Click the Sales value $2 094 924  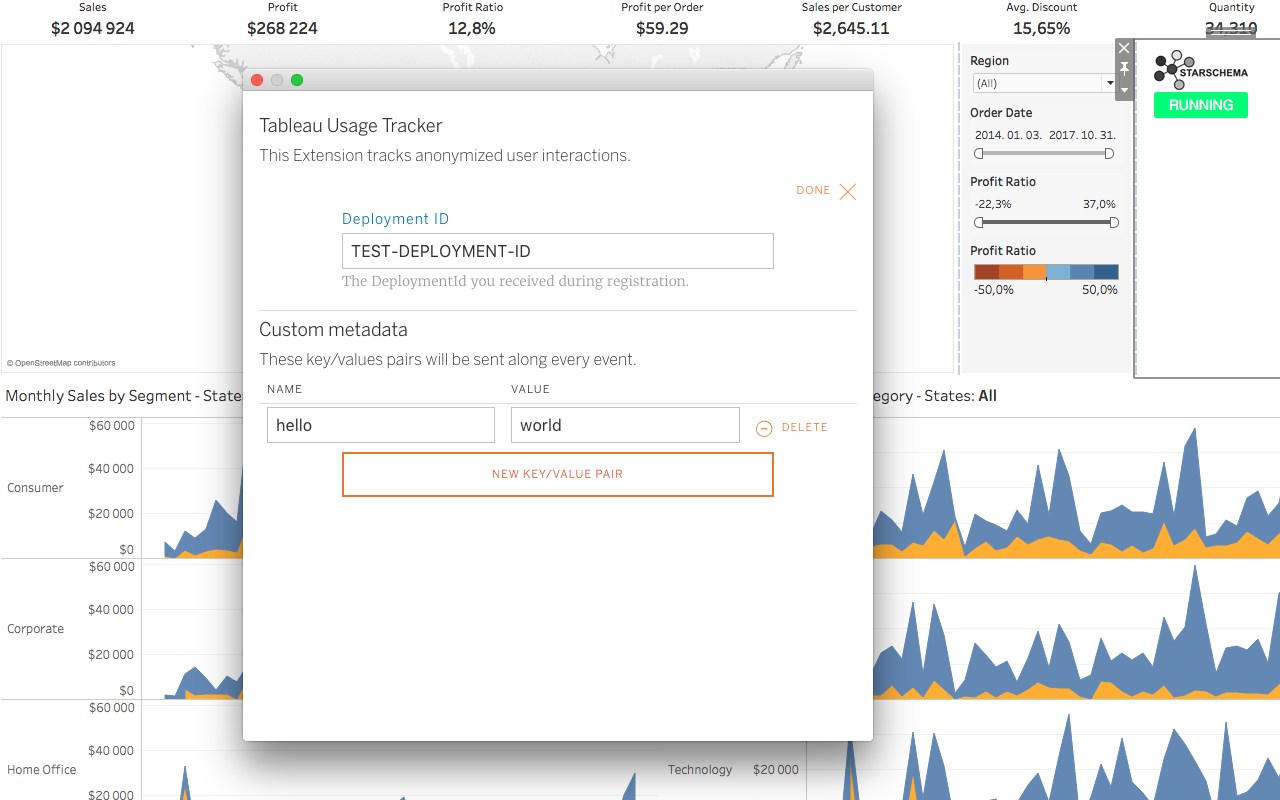coord(93,28)
